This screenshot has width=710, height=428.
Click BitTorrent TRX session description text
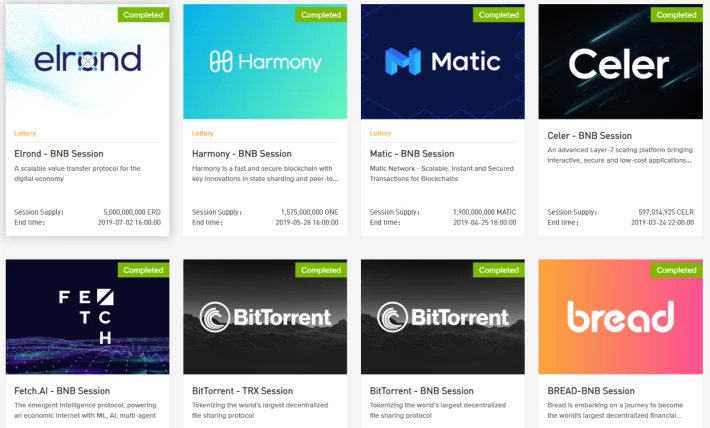[x=260, y=410]
